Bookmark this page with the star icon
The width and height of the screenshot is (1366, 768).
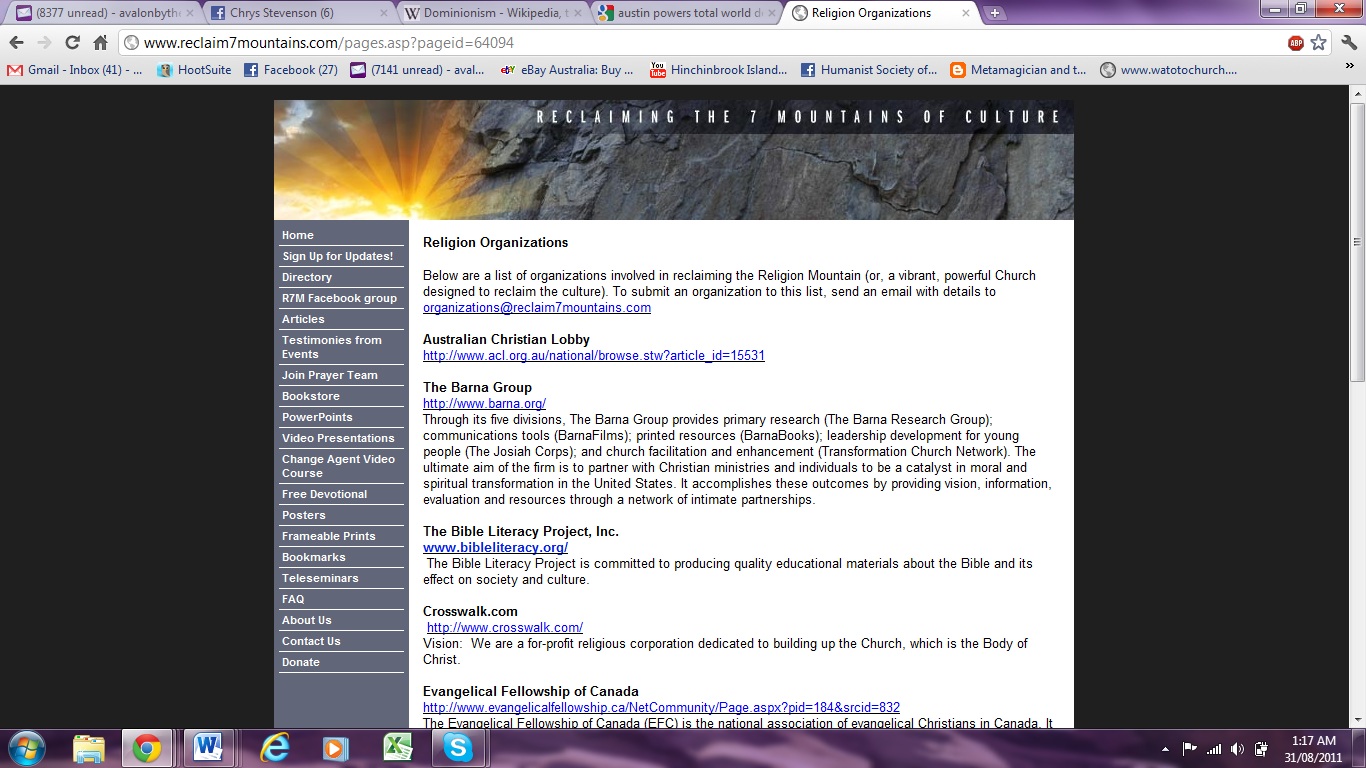[x=1318, y=43]
